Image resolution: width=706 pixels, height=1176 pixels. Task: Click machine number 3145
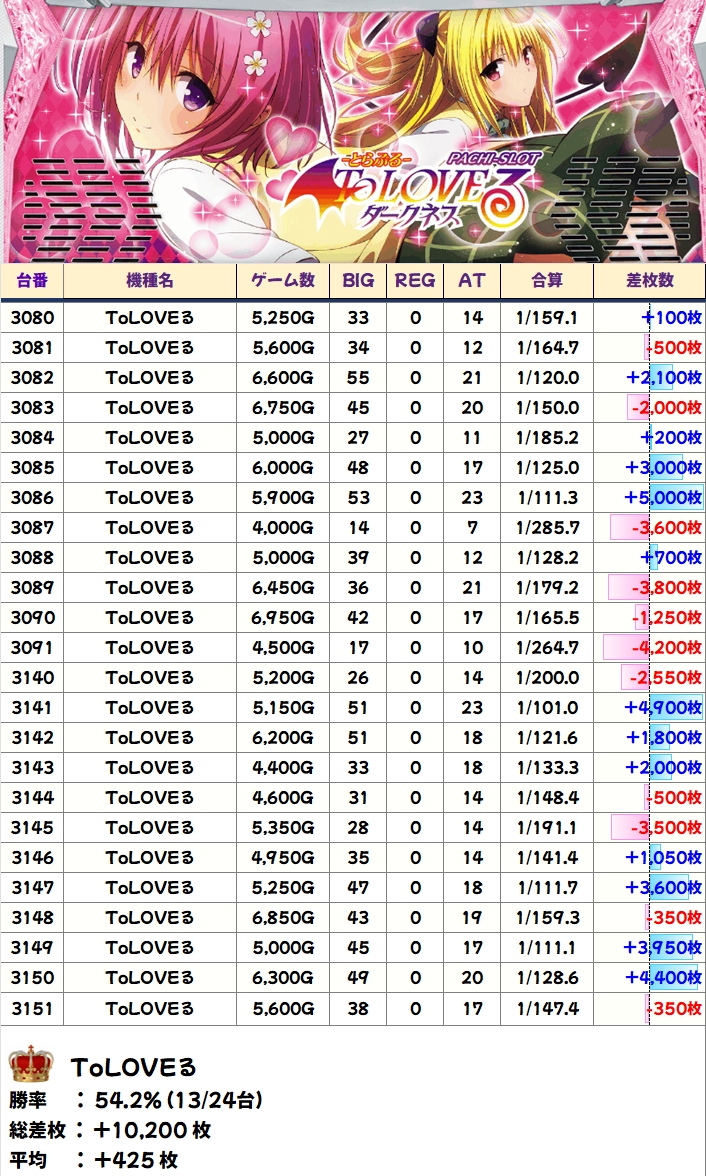[x=32, y=828]
